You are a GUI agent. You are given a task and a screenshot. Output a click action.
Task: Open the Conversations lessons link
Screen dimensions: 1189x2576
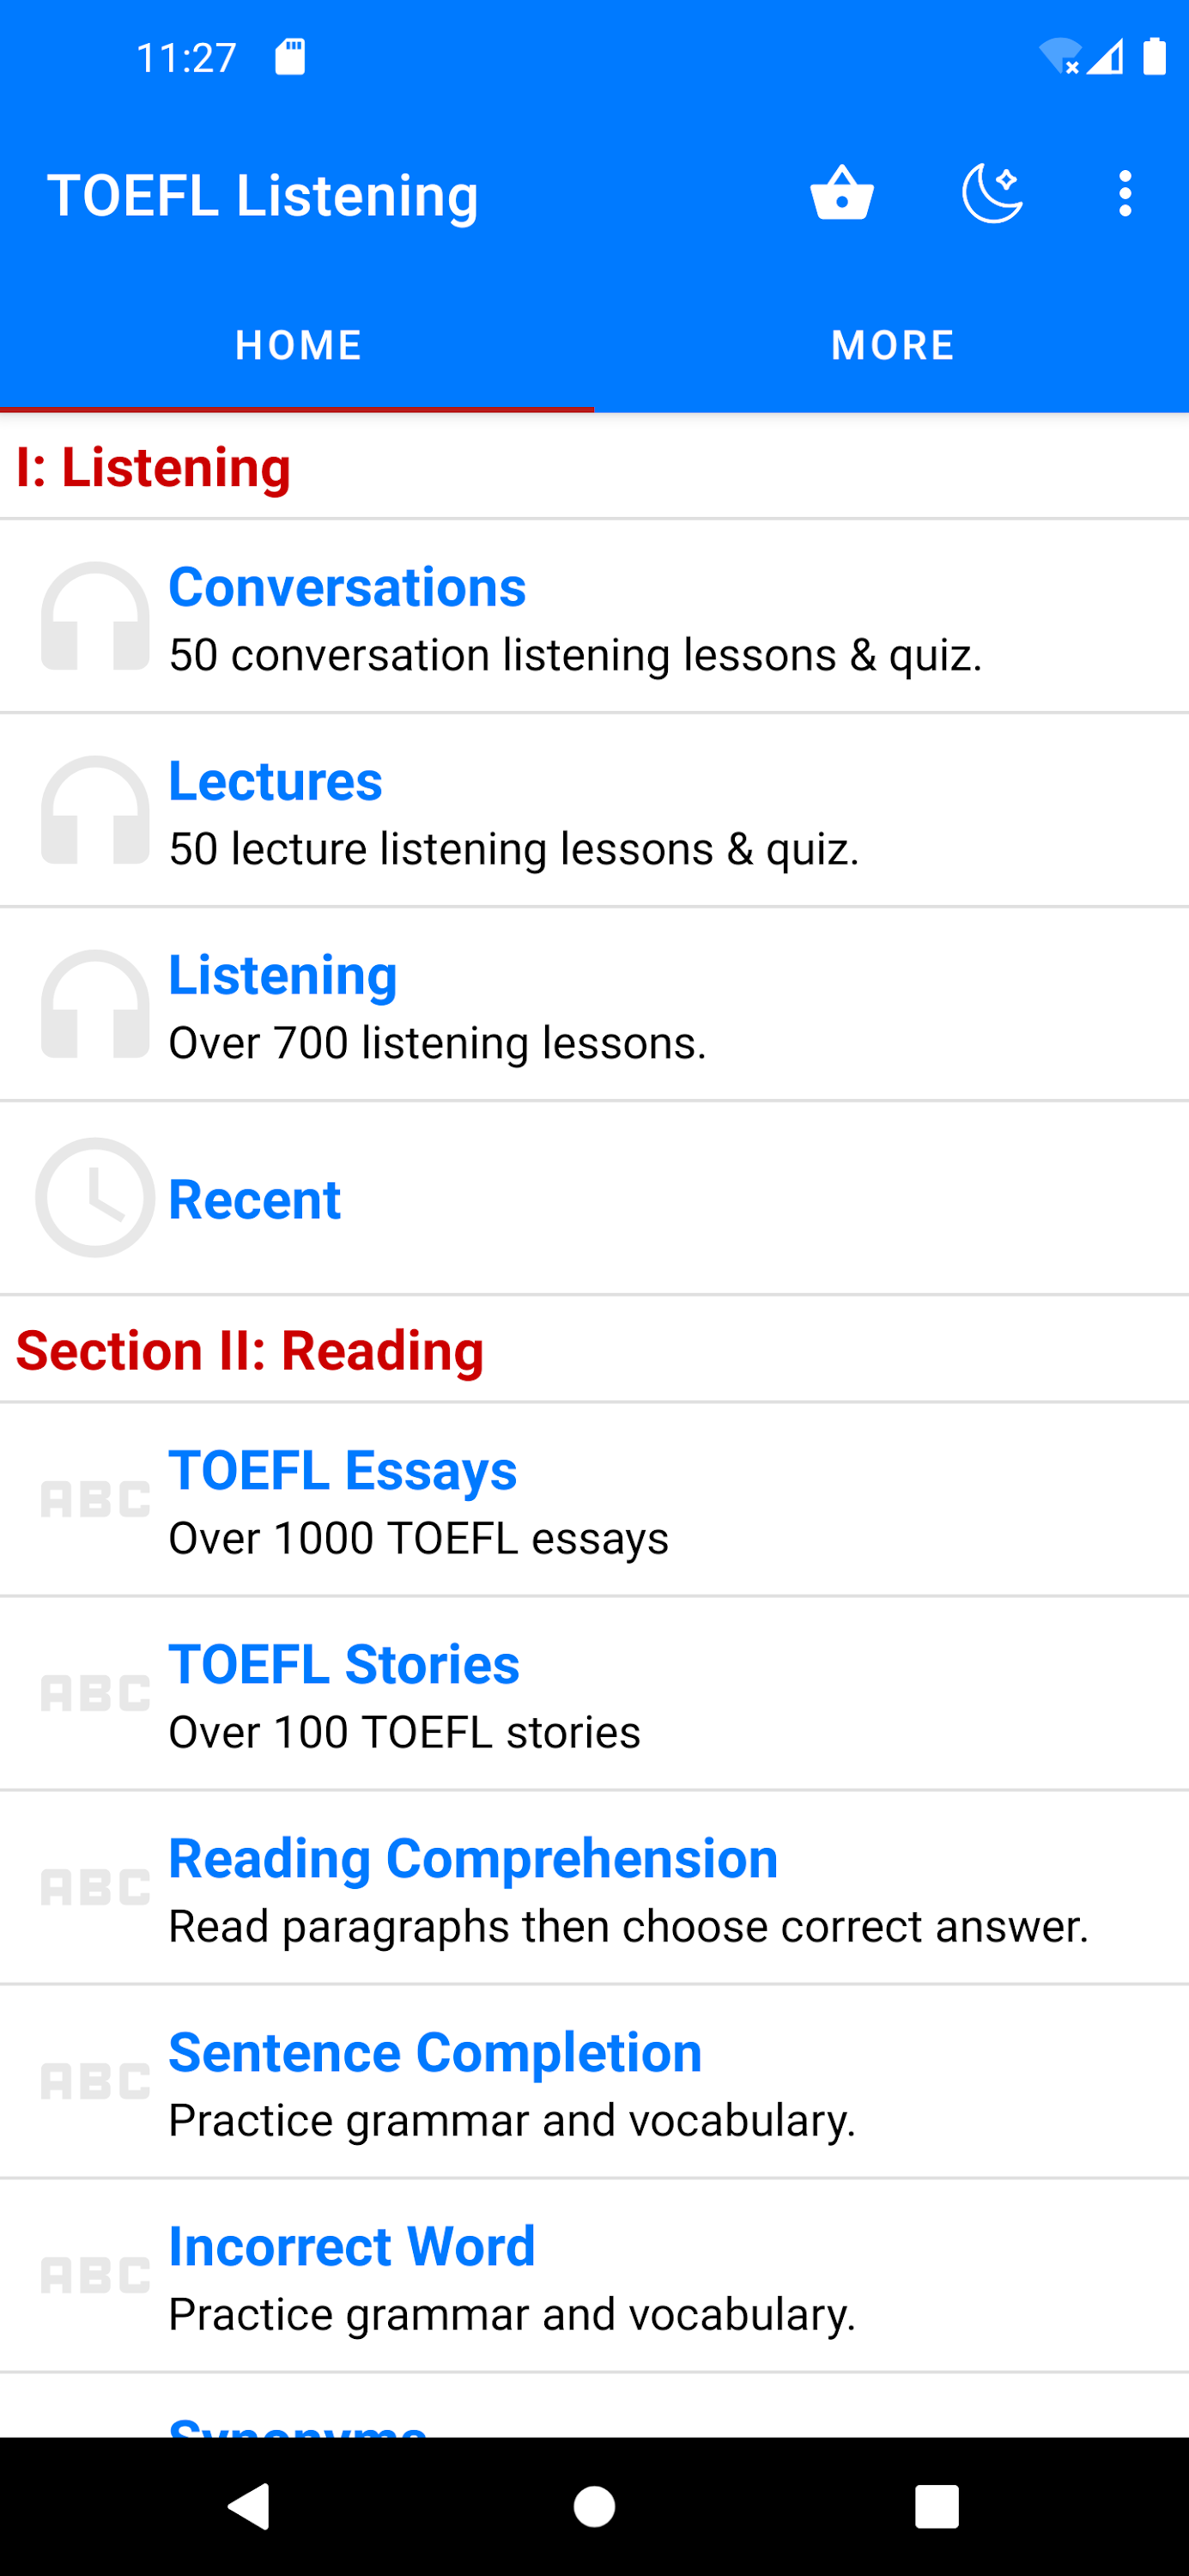pos(347,587)
